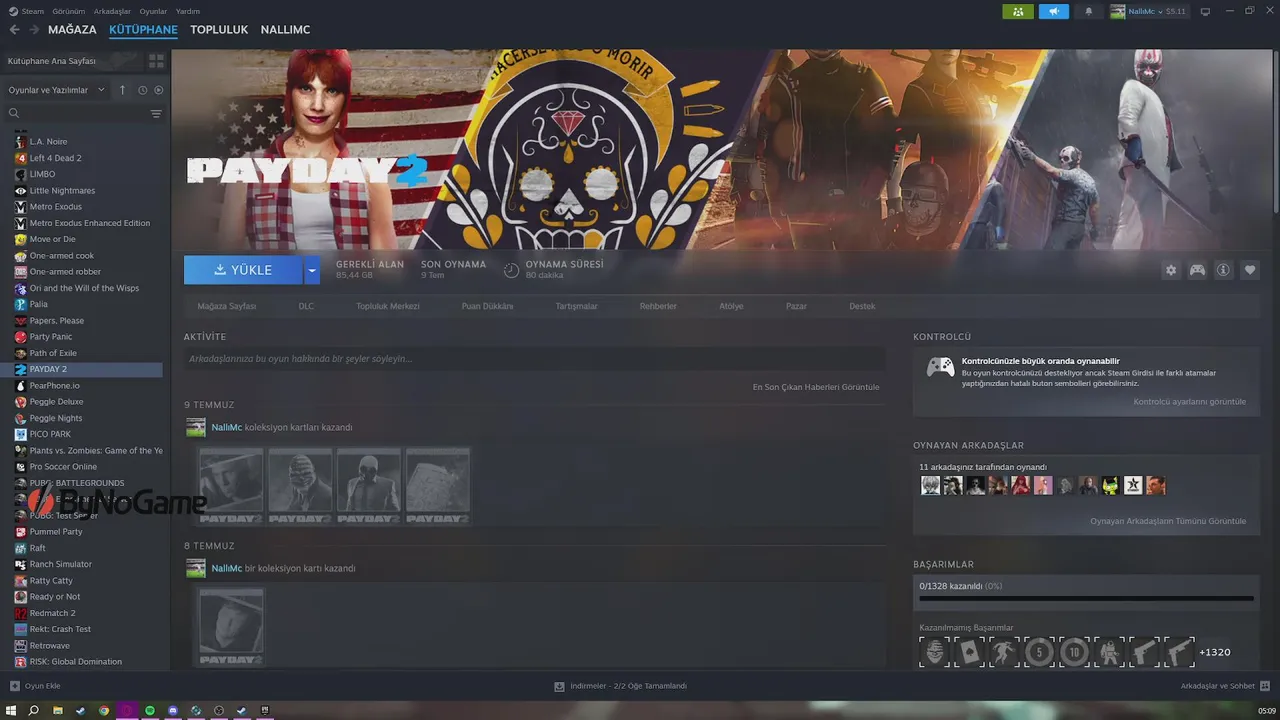Open the Görünüm menu
The height and width of the screenshot is (720, 1280).
[68, 11]
